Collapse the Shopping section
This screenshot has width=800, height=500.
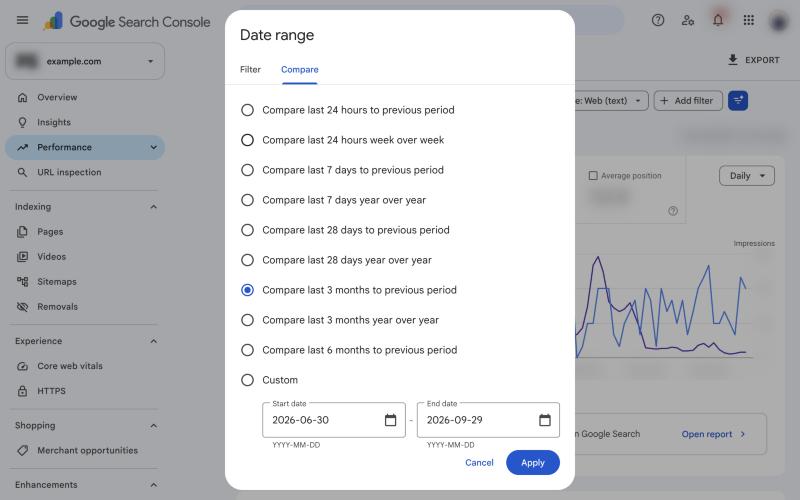(x=154, y=426)
